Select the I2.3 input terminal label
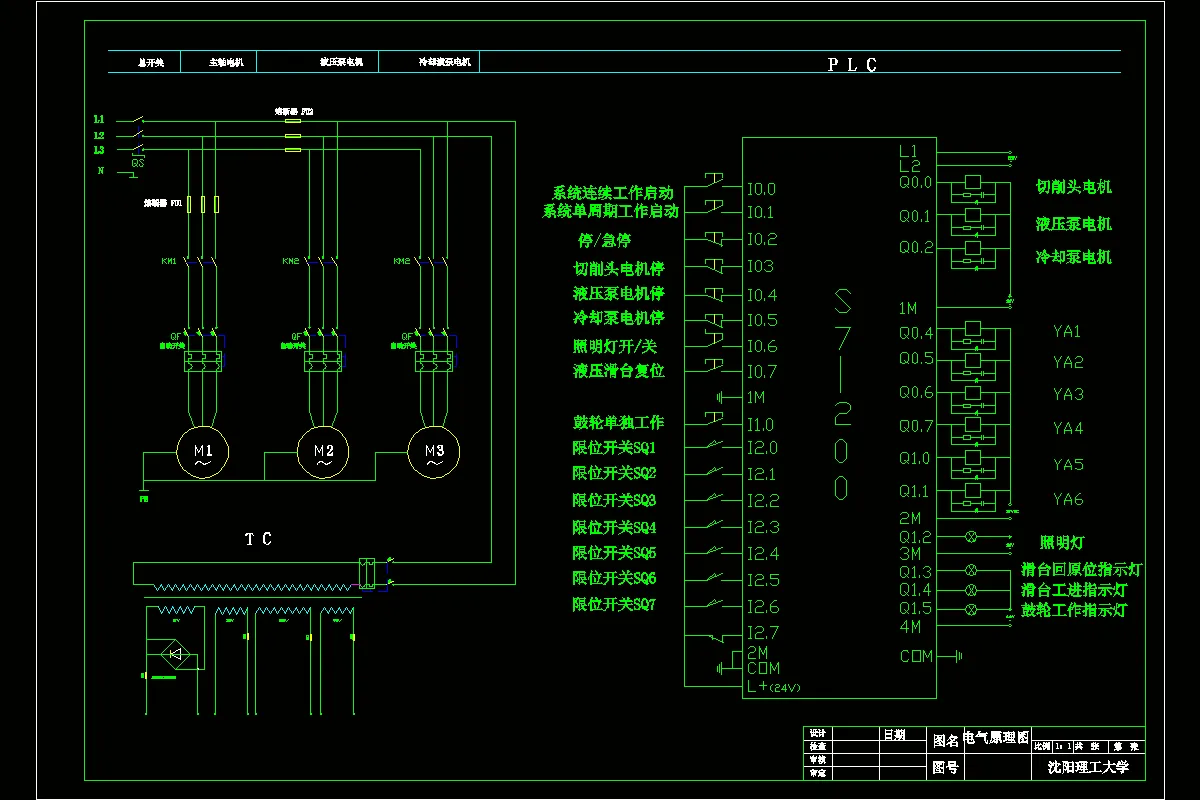1200x800 pixels. coord(762,527)
